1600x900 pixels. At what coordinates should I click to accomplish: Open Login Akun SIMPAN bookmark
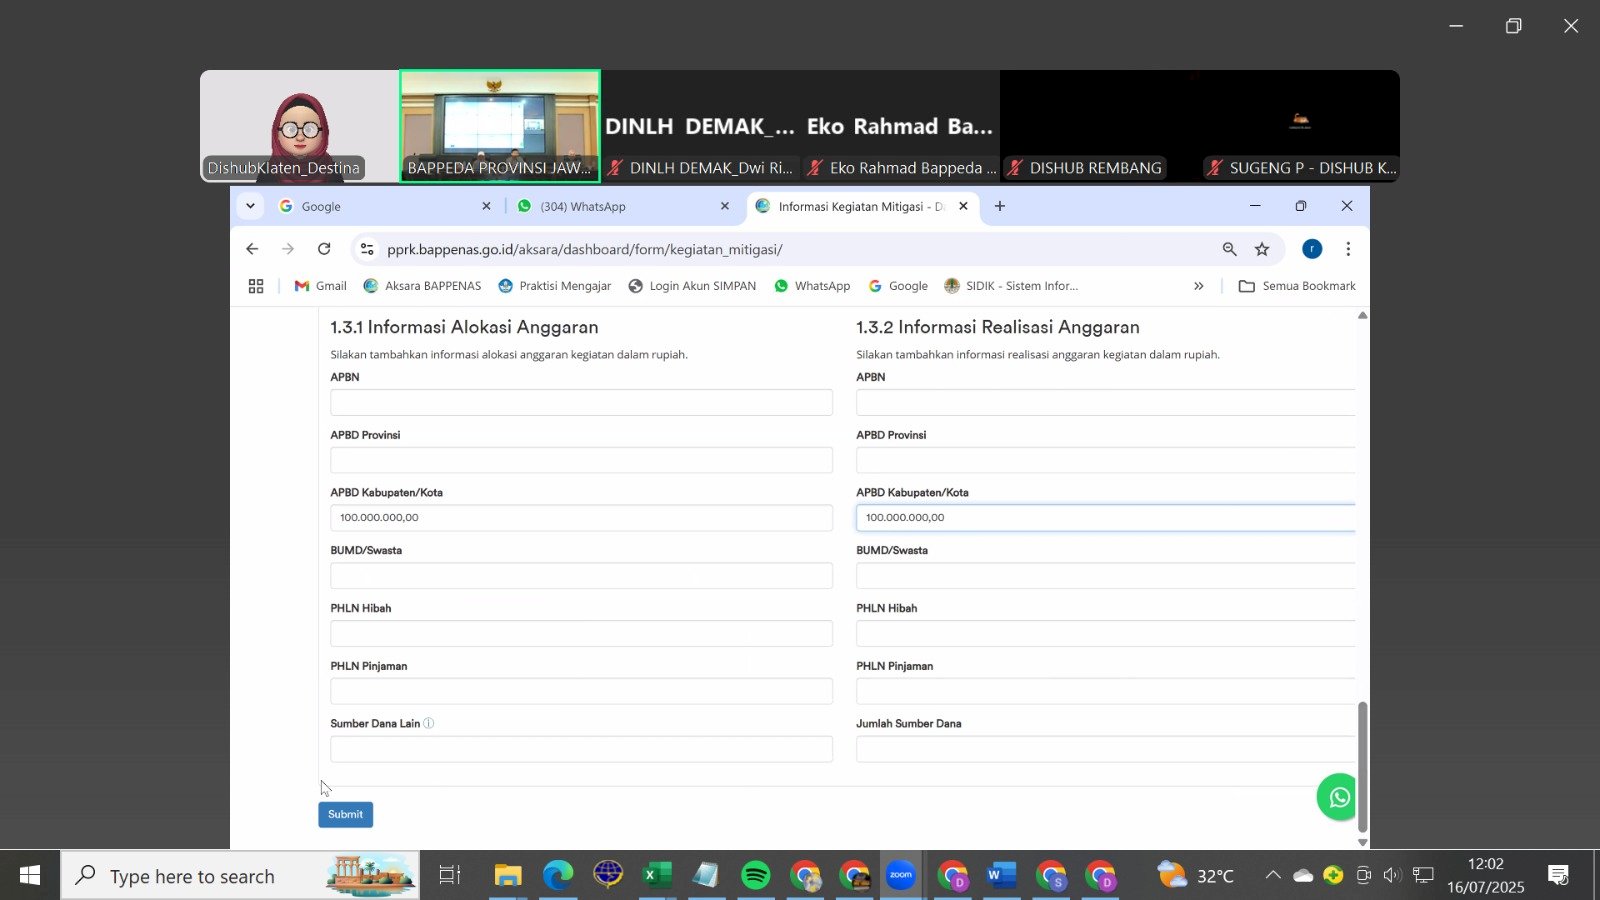point(692,286)
